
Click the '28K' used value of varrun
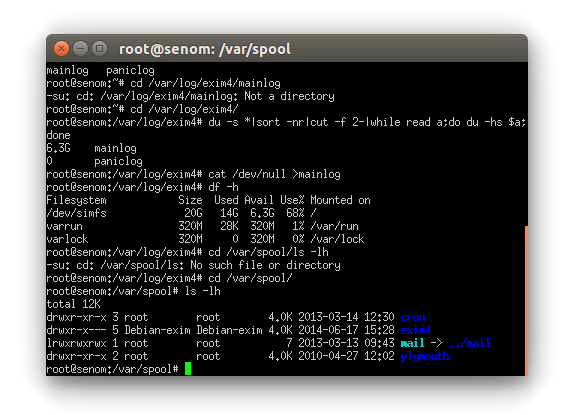coord(229,226)
